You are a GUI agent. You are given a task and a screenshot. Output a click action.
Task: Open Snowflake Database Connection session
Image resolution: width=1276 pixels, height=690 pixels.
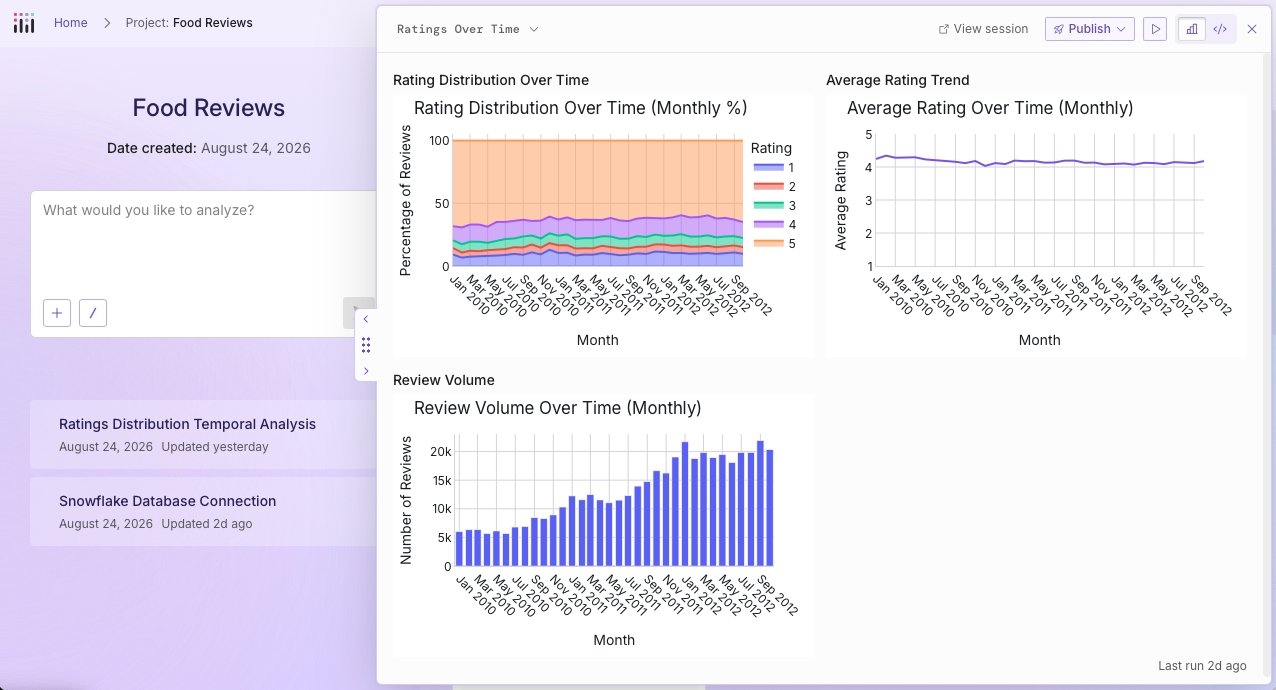click(203, 511)
